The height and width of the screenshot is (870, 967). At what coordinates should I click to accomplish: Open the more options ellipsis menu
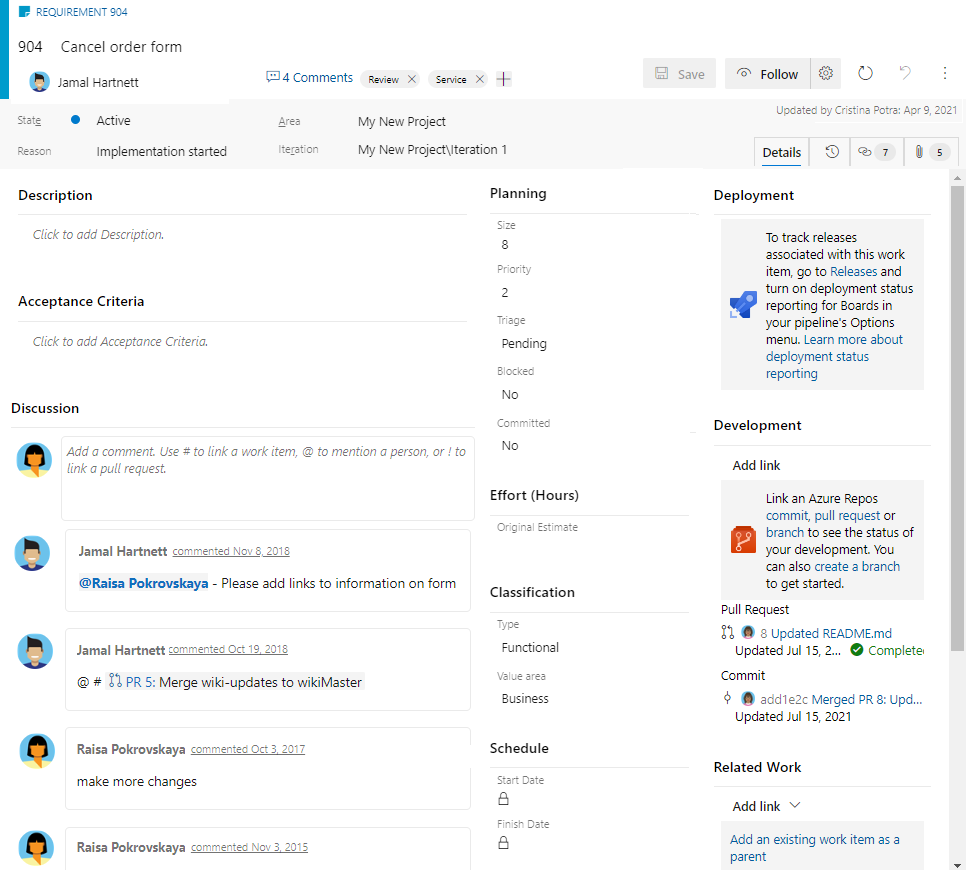tap(945, 73)
